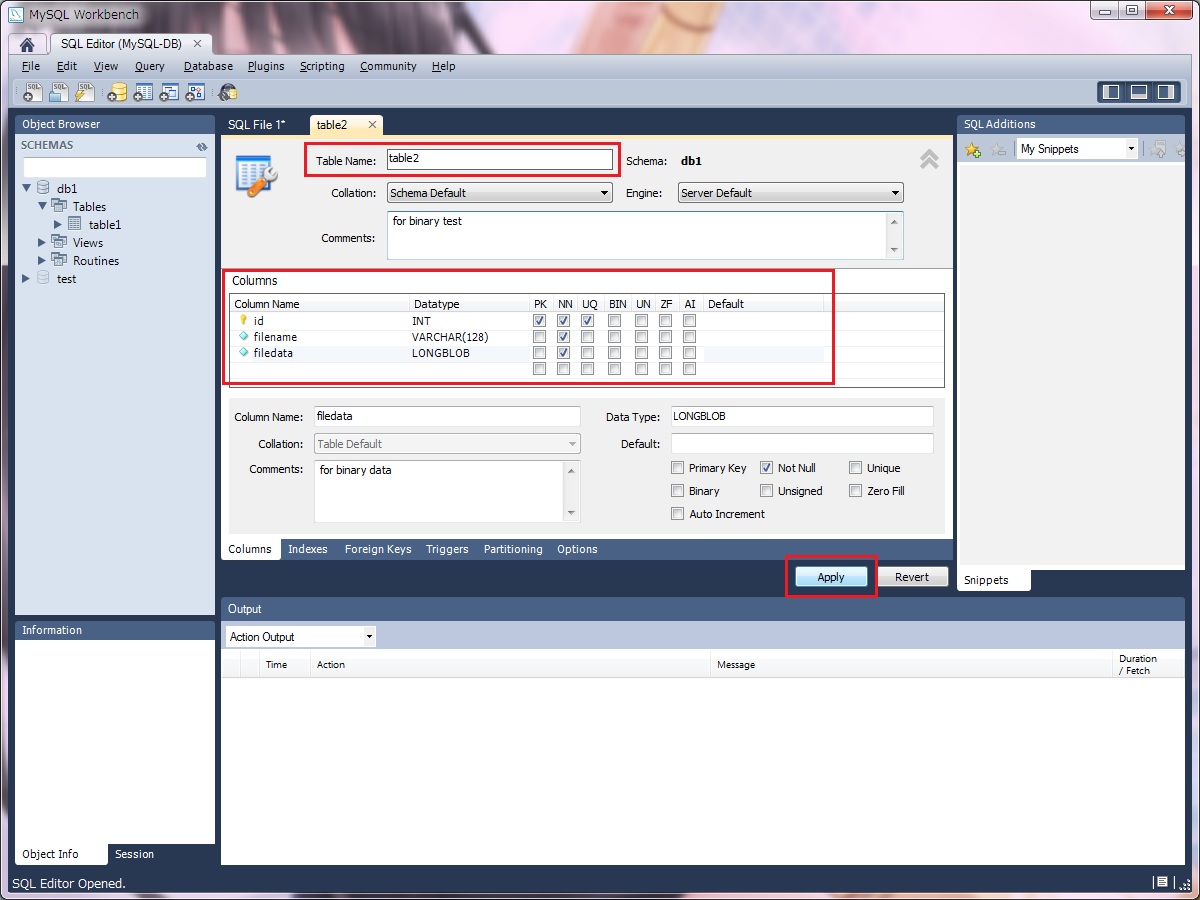Switch to the Partitioning tab
The image size is (1200, 900).
click(x=513, y=549)
